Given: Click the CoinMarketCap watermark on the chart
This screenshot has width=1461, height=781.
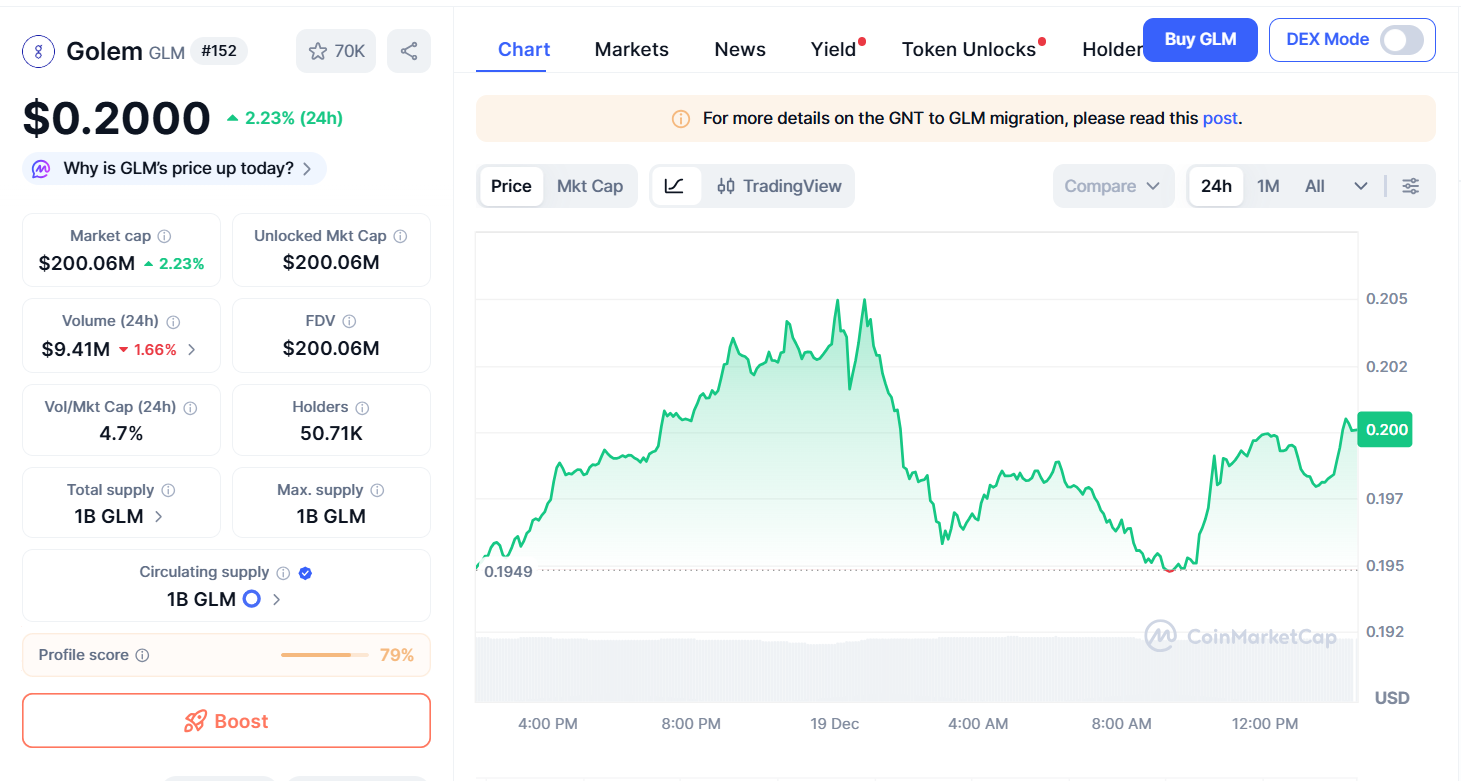Looking at the screenshot, I should click(1242, 635).
